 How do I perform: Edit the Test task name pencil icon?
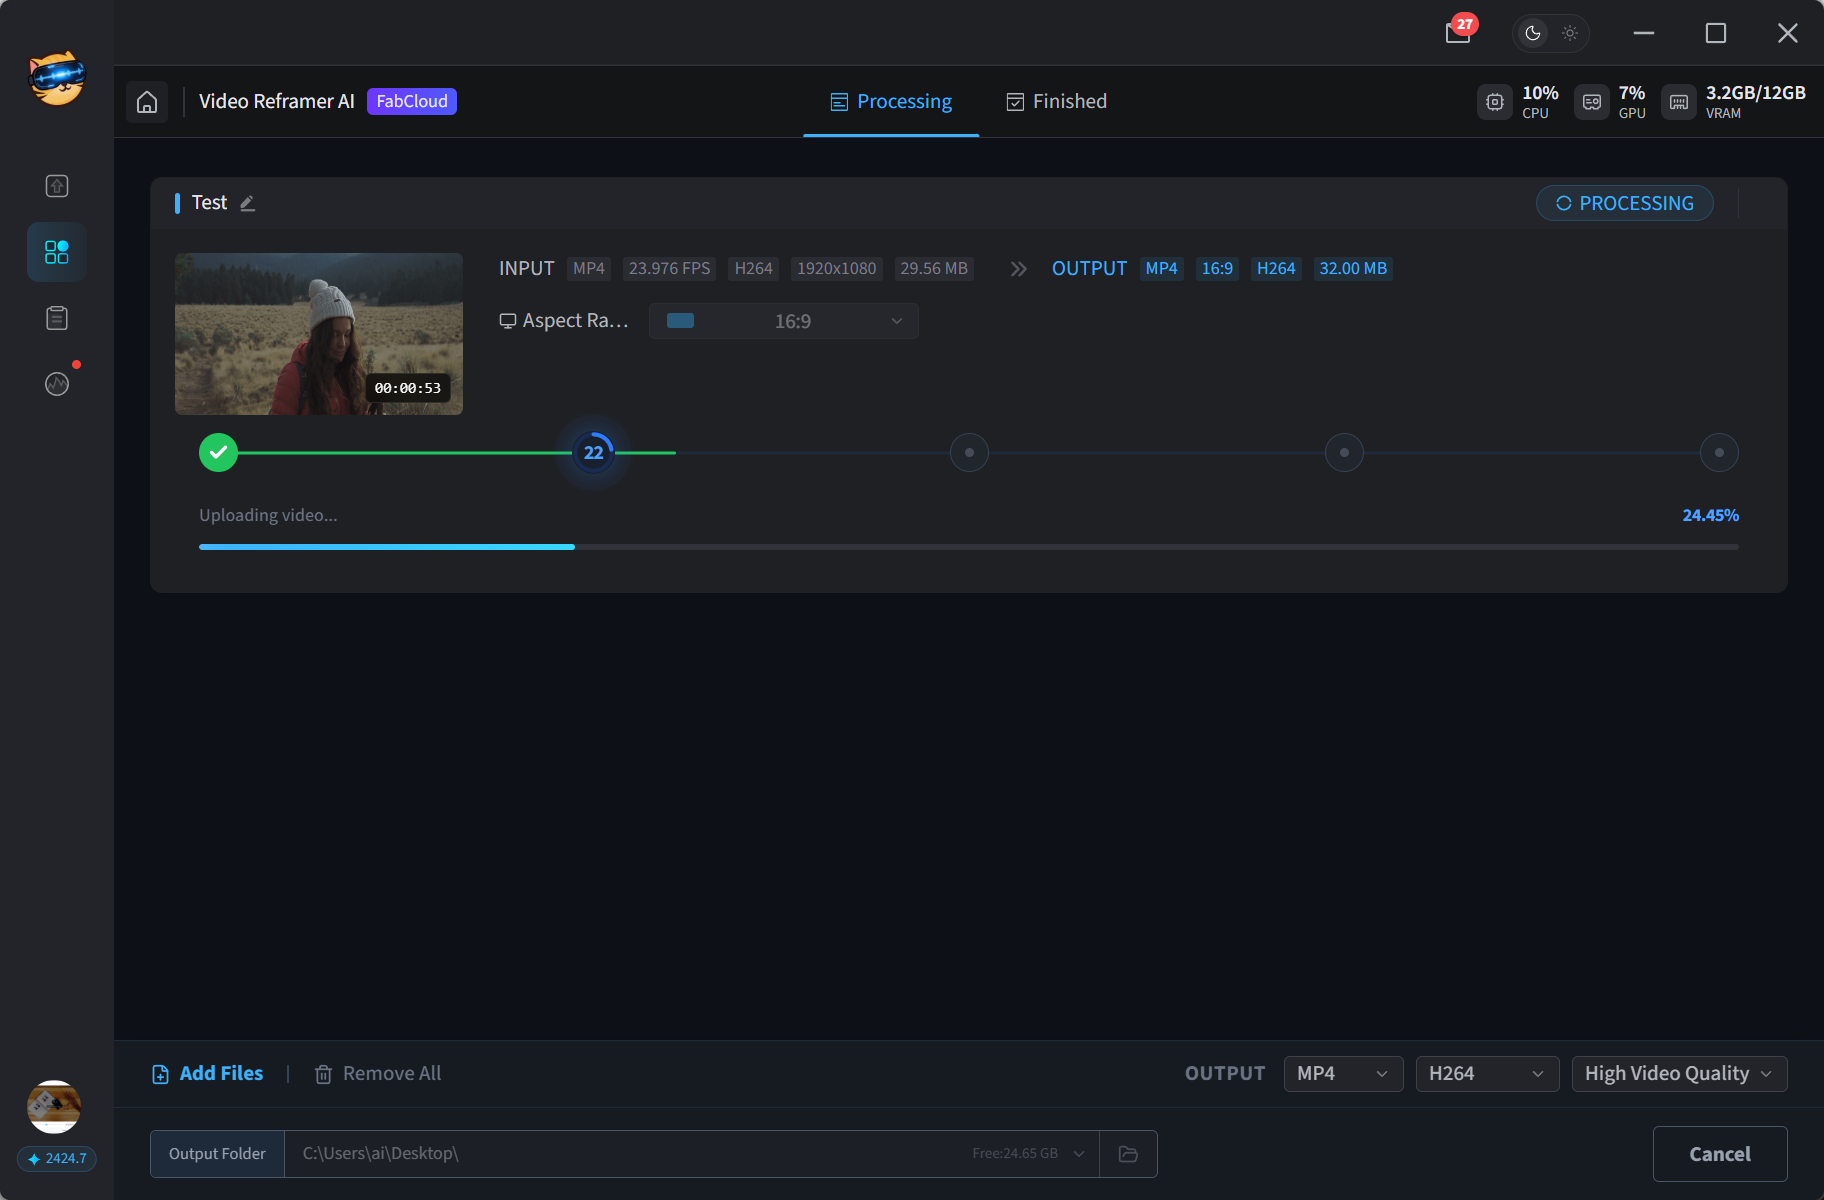248,203
